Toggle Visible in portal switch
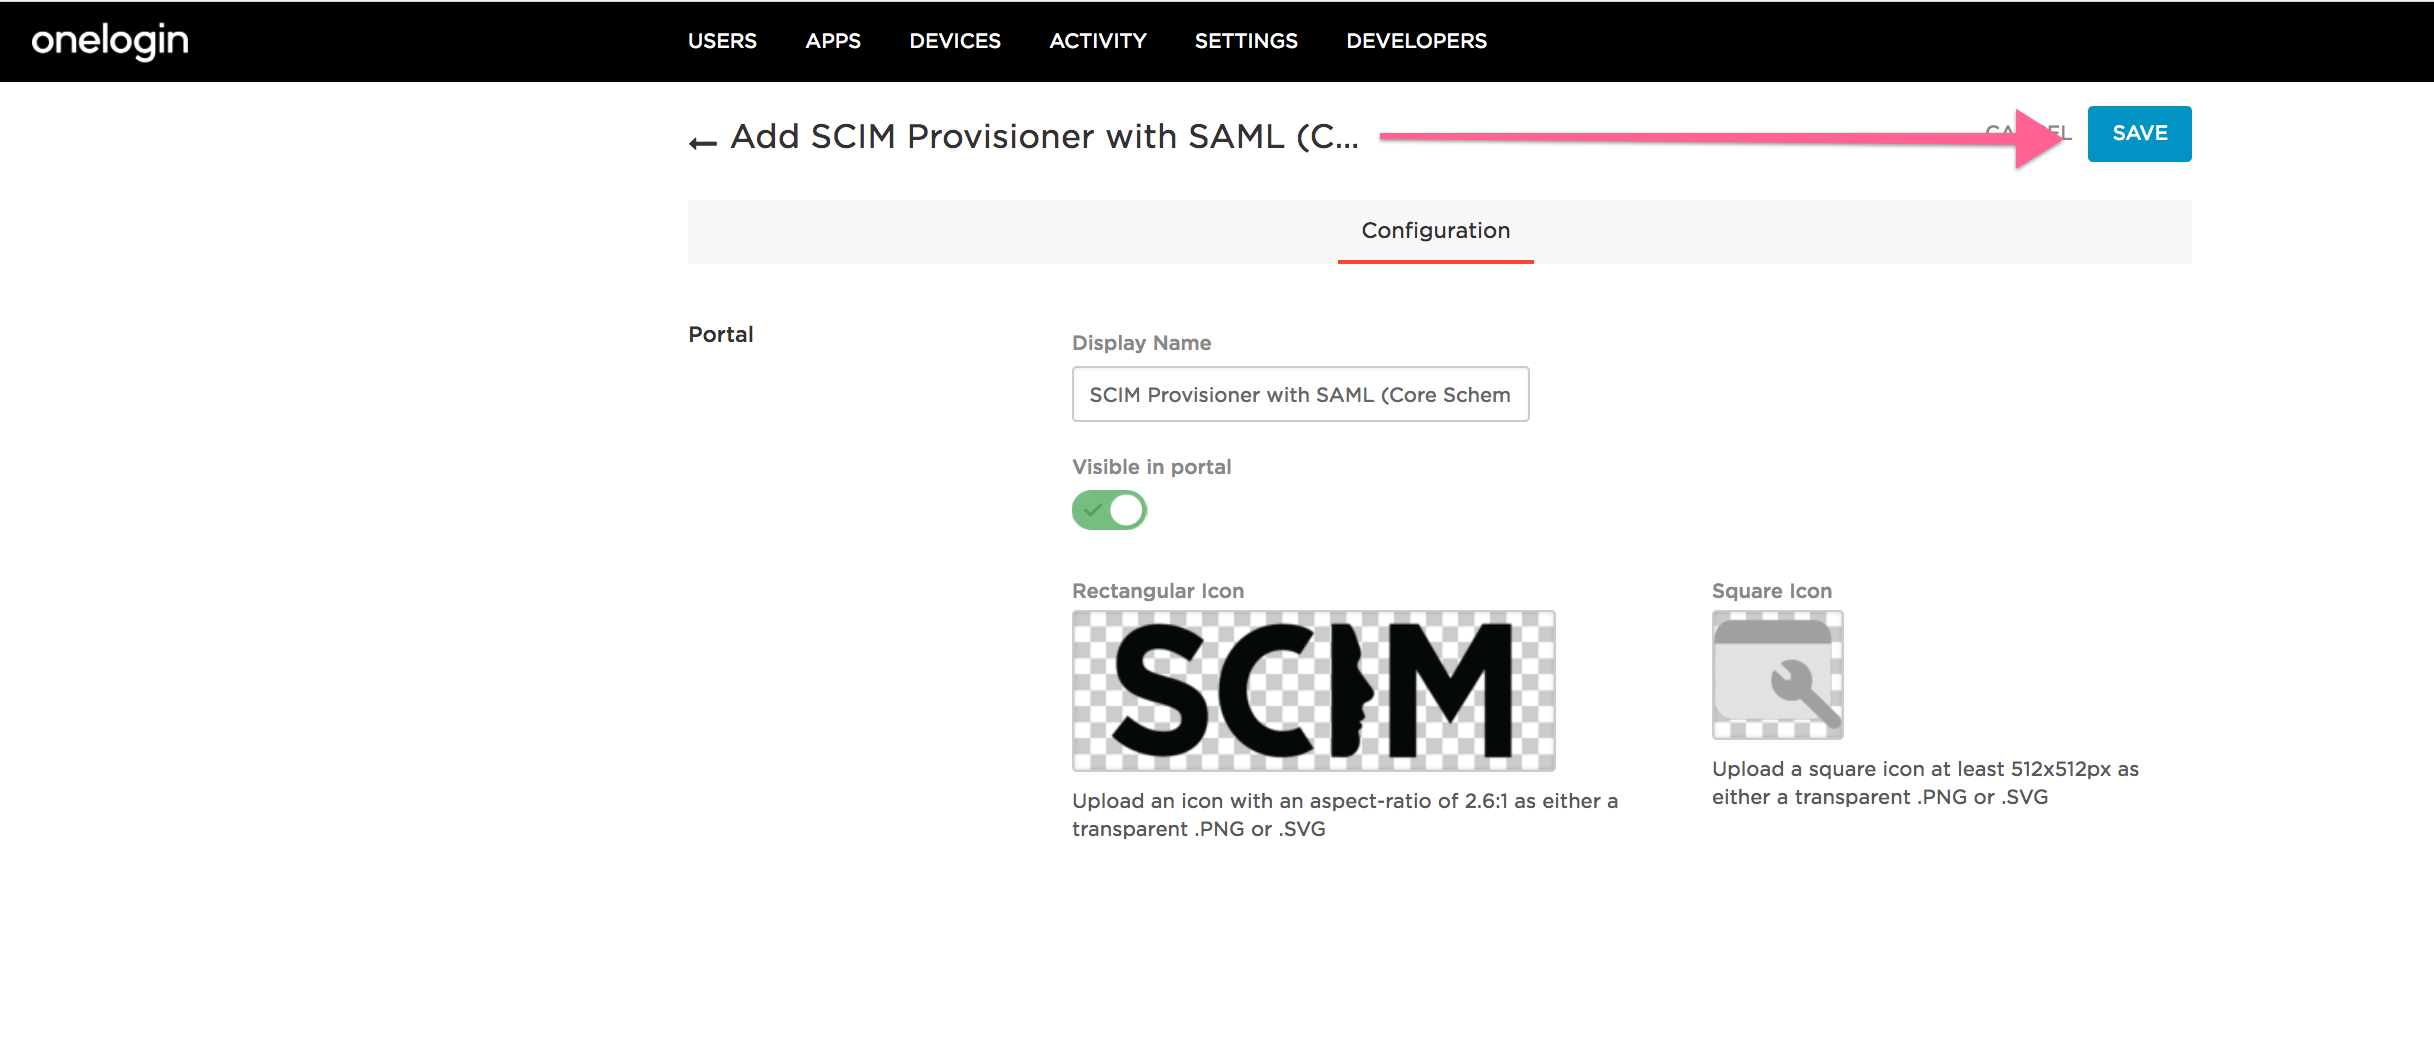The height and width of the screenshot is (1048, 2434). (x=1109, y=510)
